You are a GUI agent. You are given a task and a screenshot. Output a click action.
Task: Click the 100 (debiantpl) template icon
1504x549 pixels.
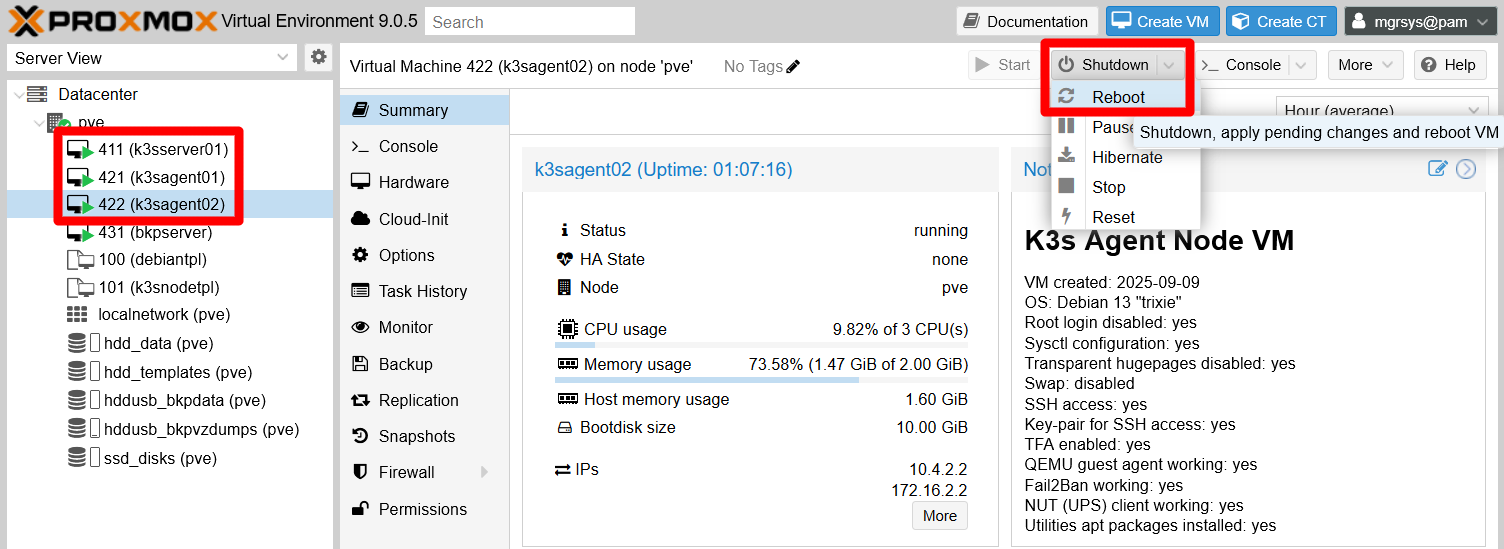pos(79,260)
